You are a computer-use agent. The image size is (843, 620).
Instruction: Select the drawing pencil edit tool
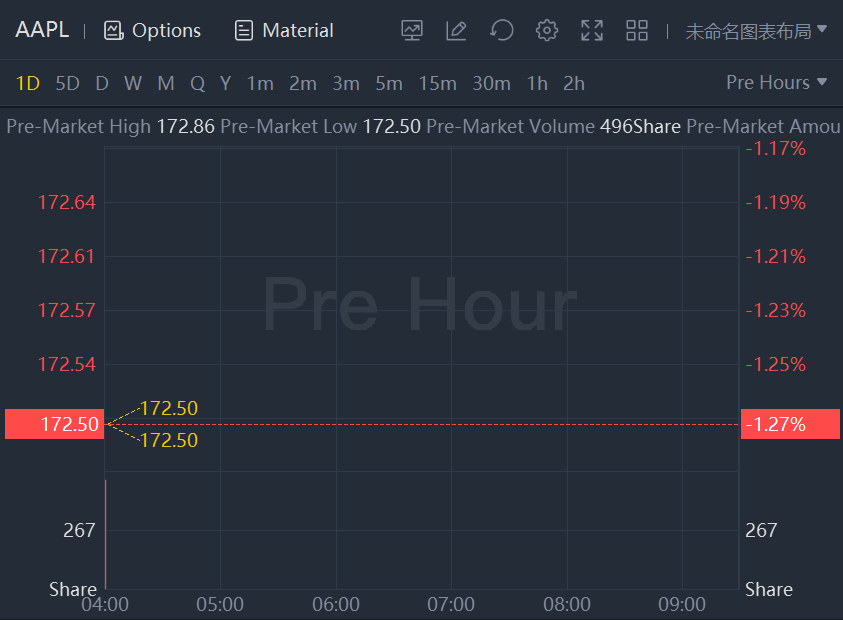pos(456,31)
